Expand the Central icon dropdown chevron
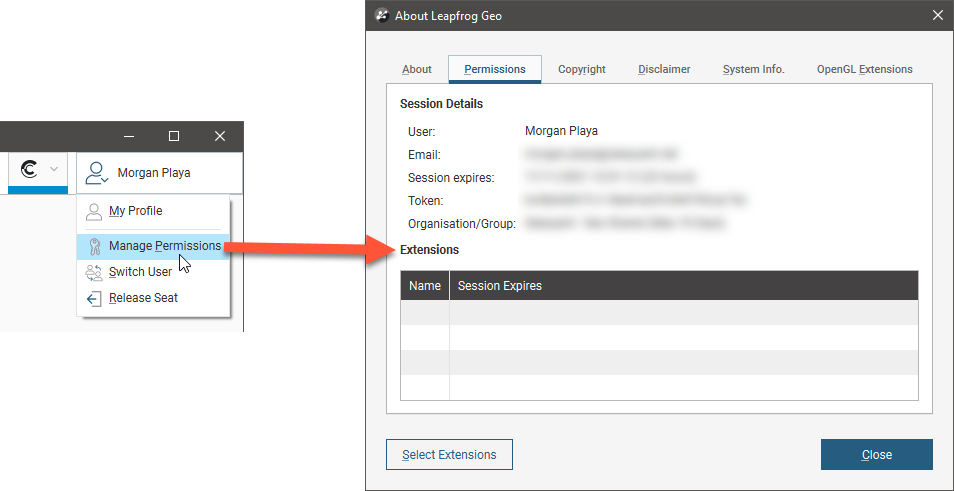The width and height of the screenshot is (954, 491). (x=54, y=170)
